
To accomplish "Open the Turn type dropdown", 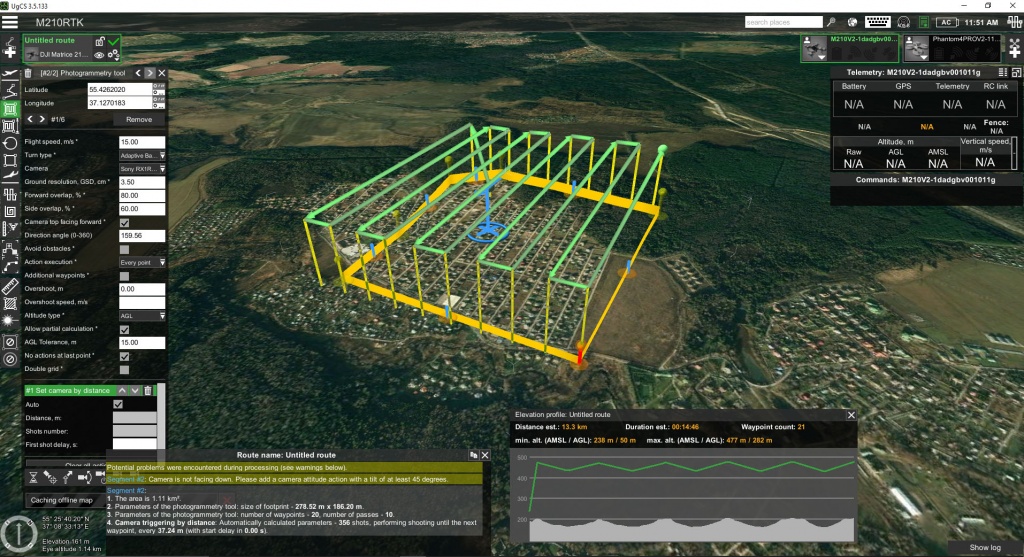I will 142,155.
